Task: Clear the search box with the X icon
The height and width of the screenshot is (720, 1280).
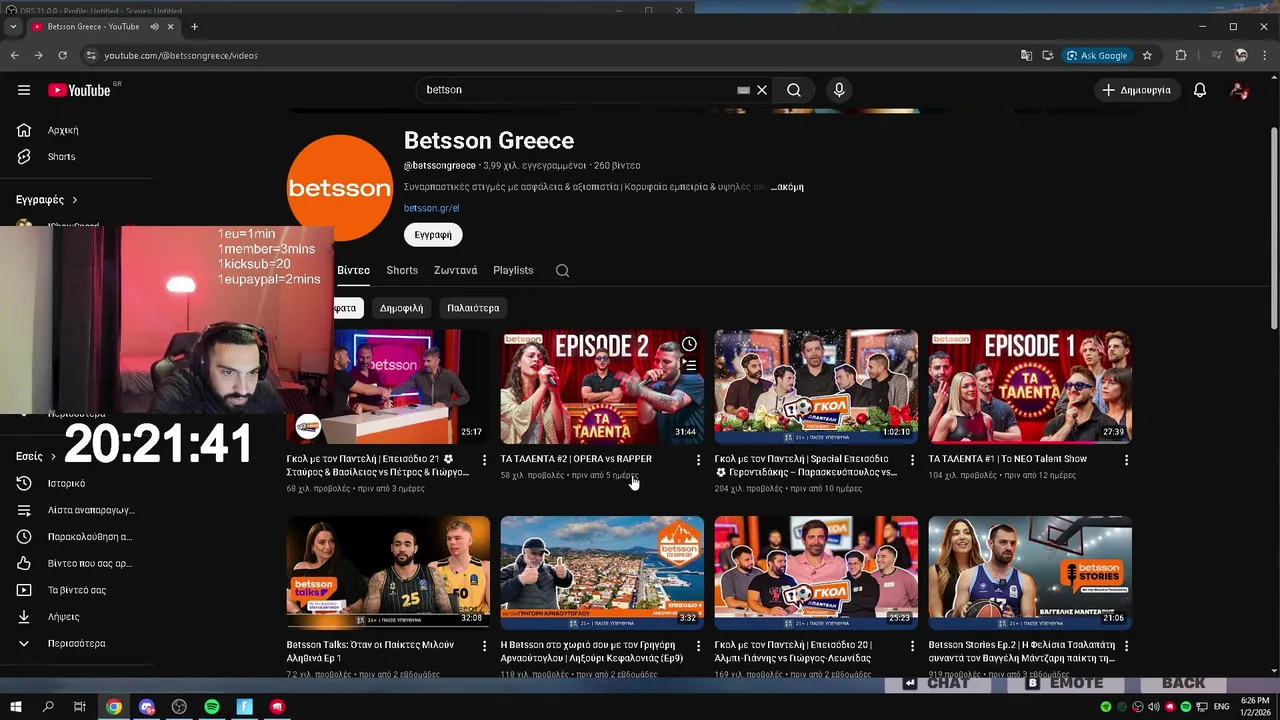Action: [x=762, y=90]
